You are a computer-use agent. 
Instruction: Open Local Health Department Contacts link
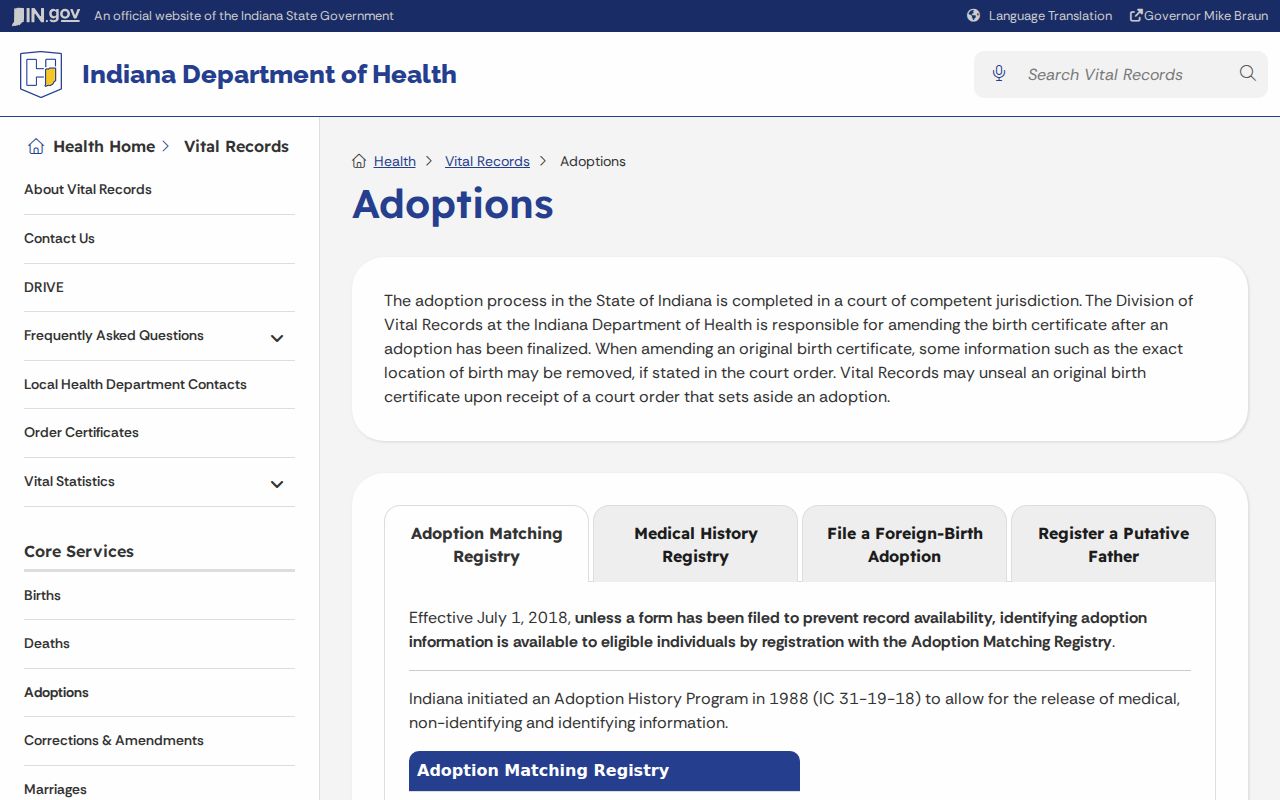tap(135, 384)
